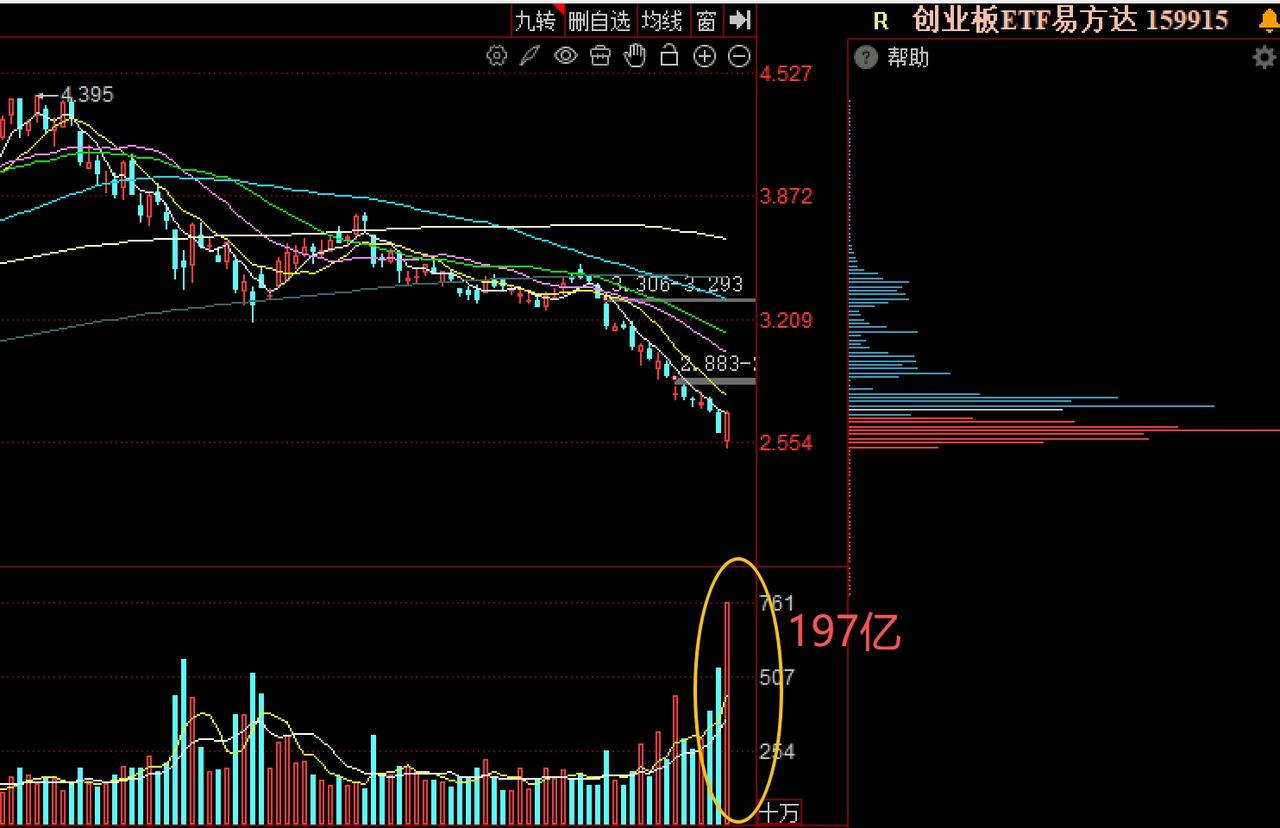
Task: Click the orange alert bell icon
Action: tap(1267, 20)
